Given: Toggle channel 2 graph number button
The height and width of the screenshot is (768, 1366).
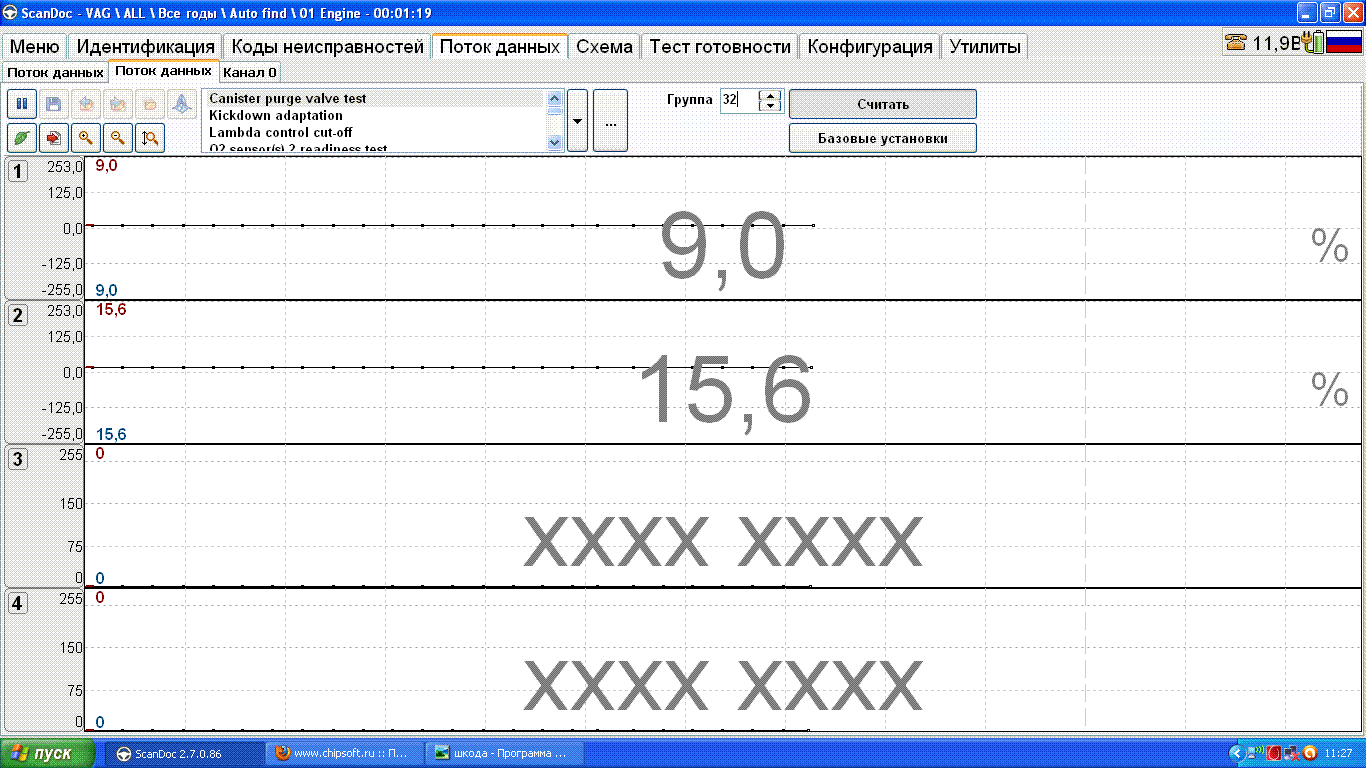Looking at the screenshot, I should coord(18,315).
